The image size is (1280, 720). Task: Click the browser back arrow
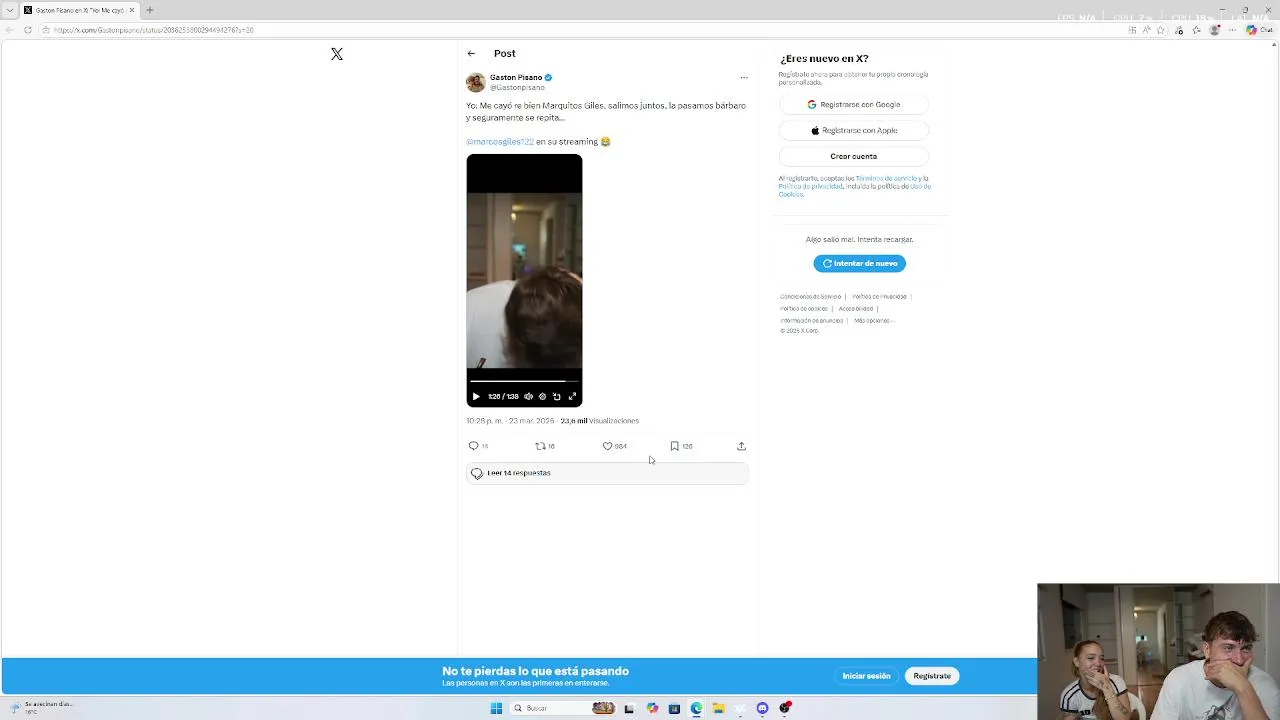[x=10, y=30]
